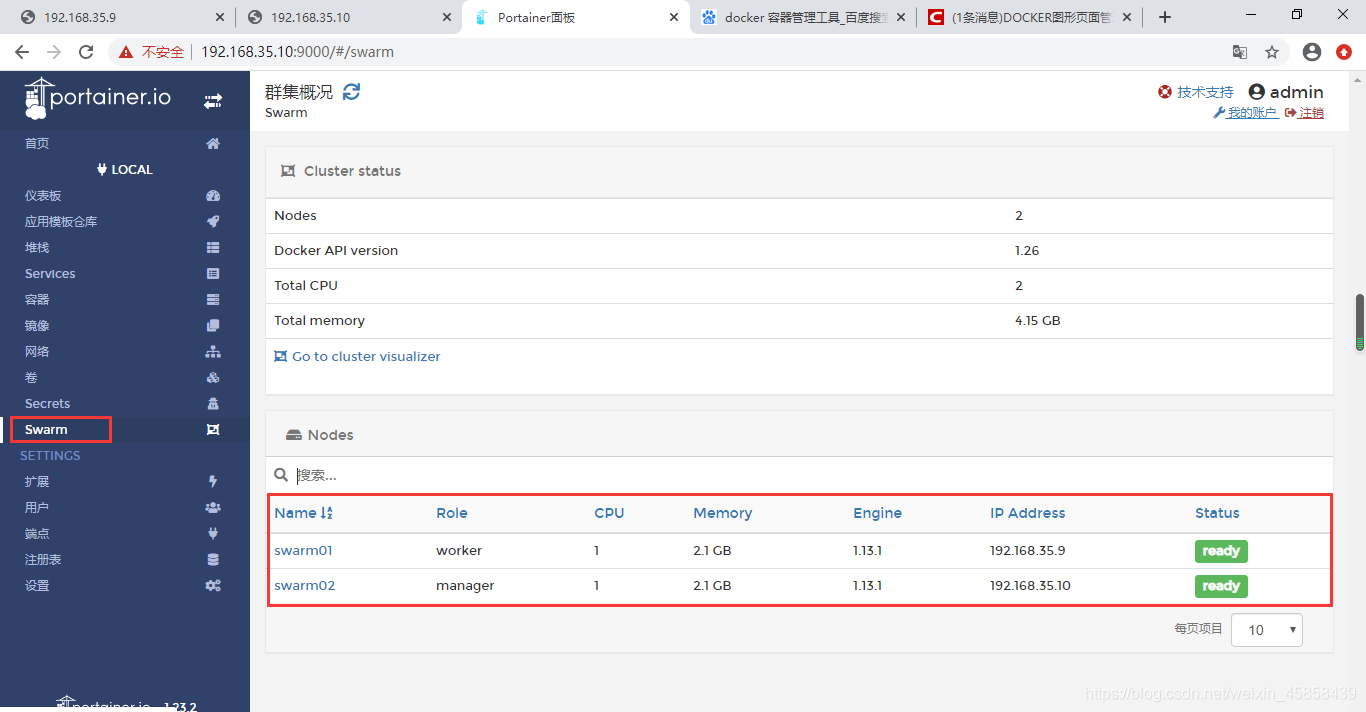Screen dimensions: 1366x712
Task: Click the Secrets agent icon
Action: point(213,404)
